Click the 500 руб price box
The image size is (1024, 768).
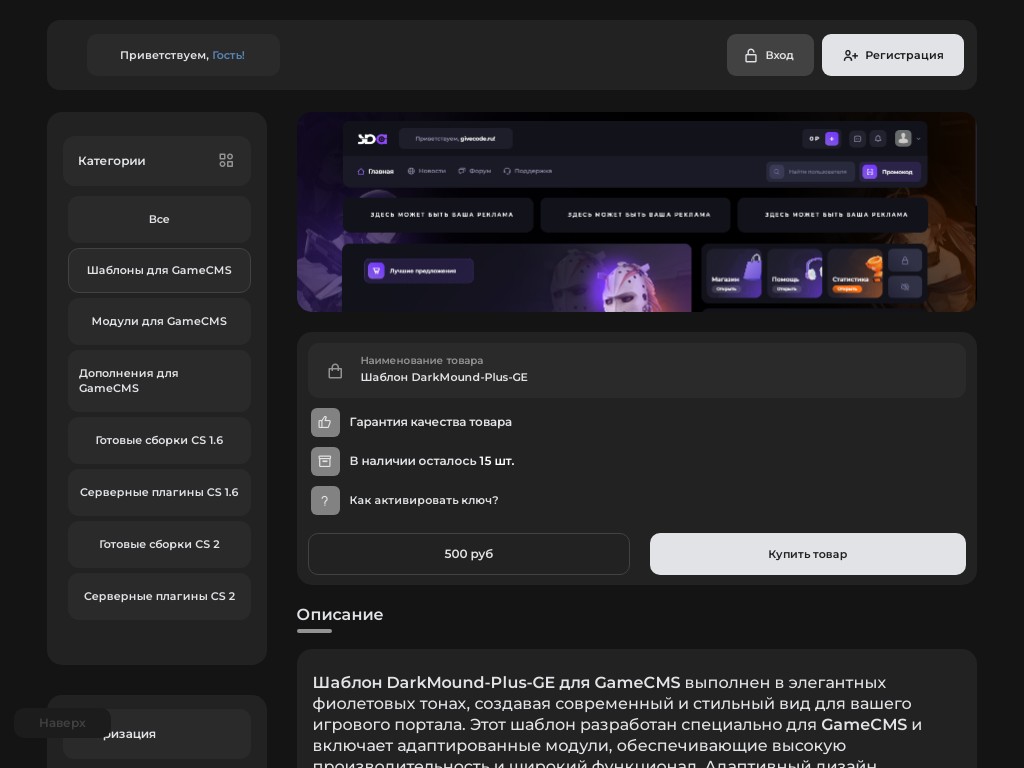468,554
